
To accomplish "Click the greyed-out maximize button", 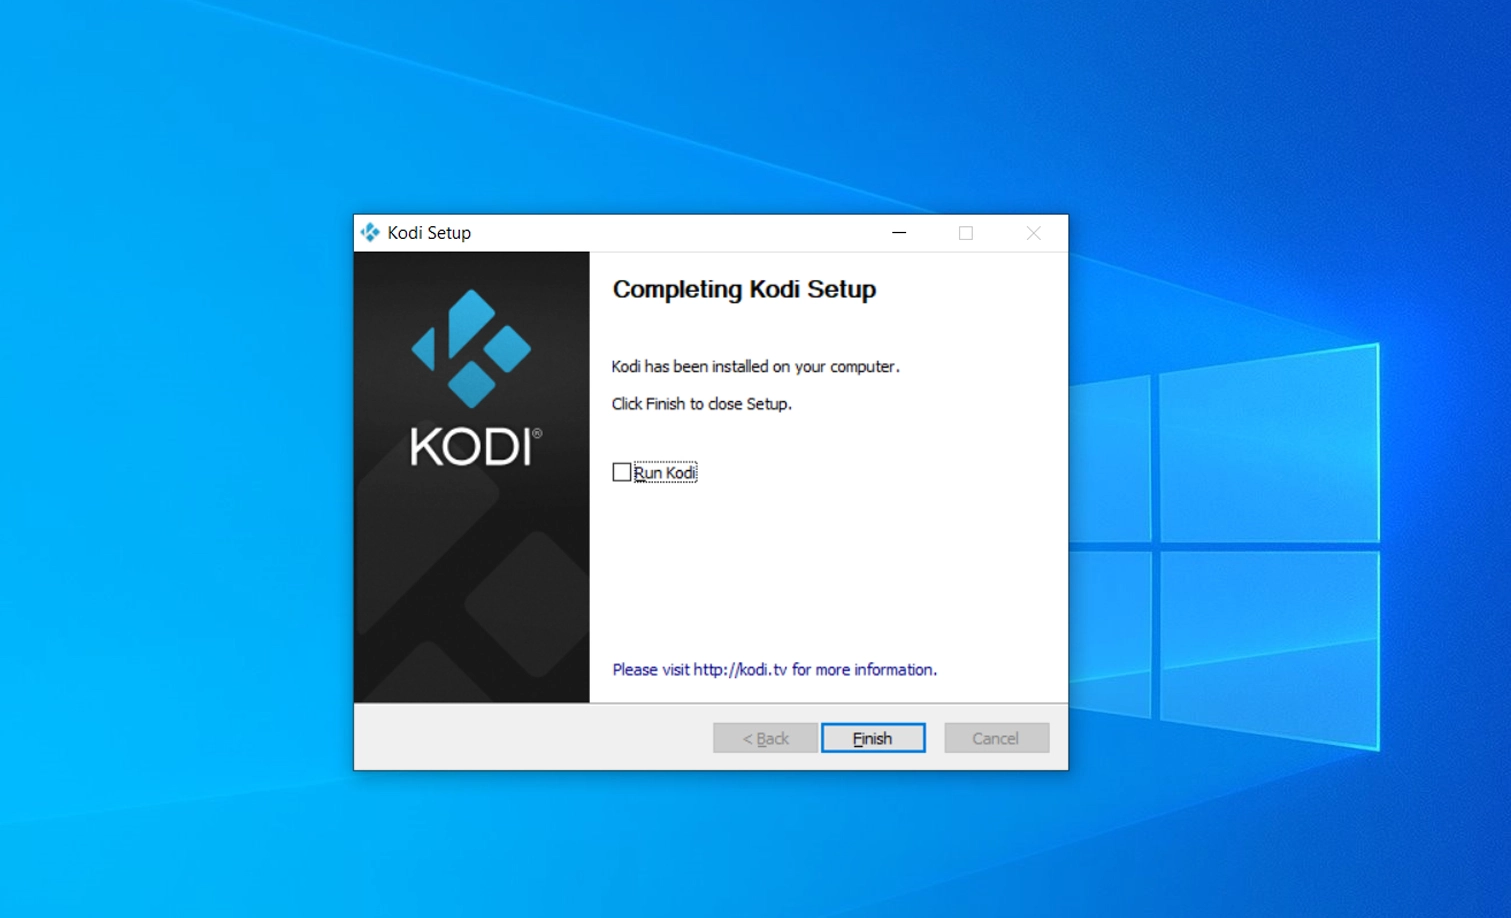I will point(966,233).
